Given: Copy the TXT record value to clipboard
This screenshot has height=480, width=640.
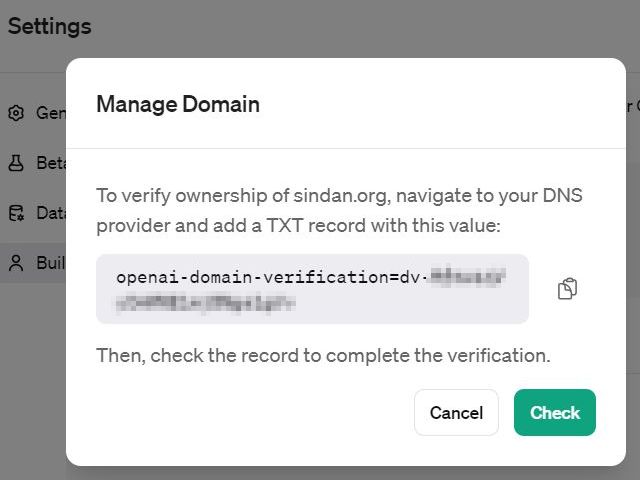Looking at the screenshot, I should pyautogui.click(x=567, y=289).
